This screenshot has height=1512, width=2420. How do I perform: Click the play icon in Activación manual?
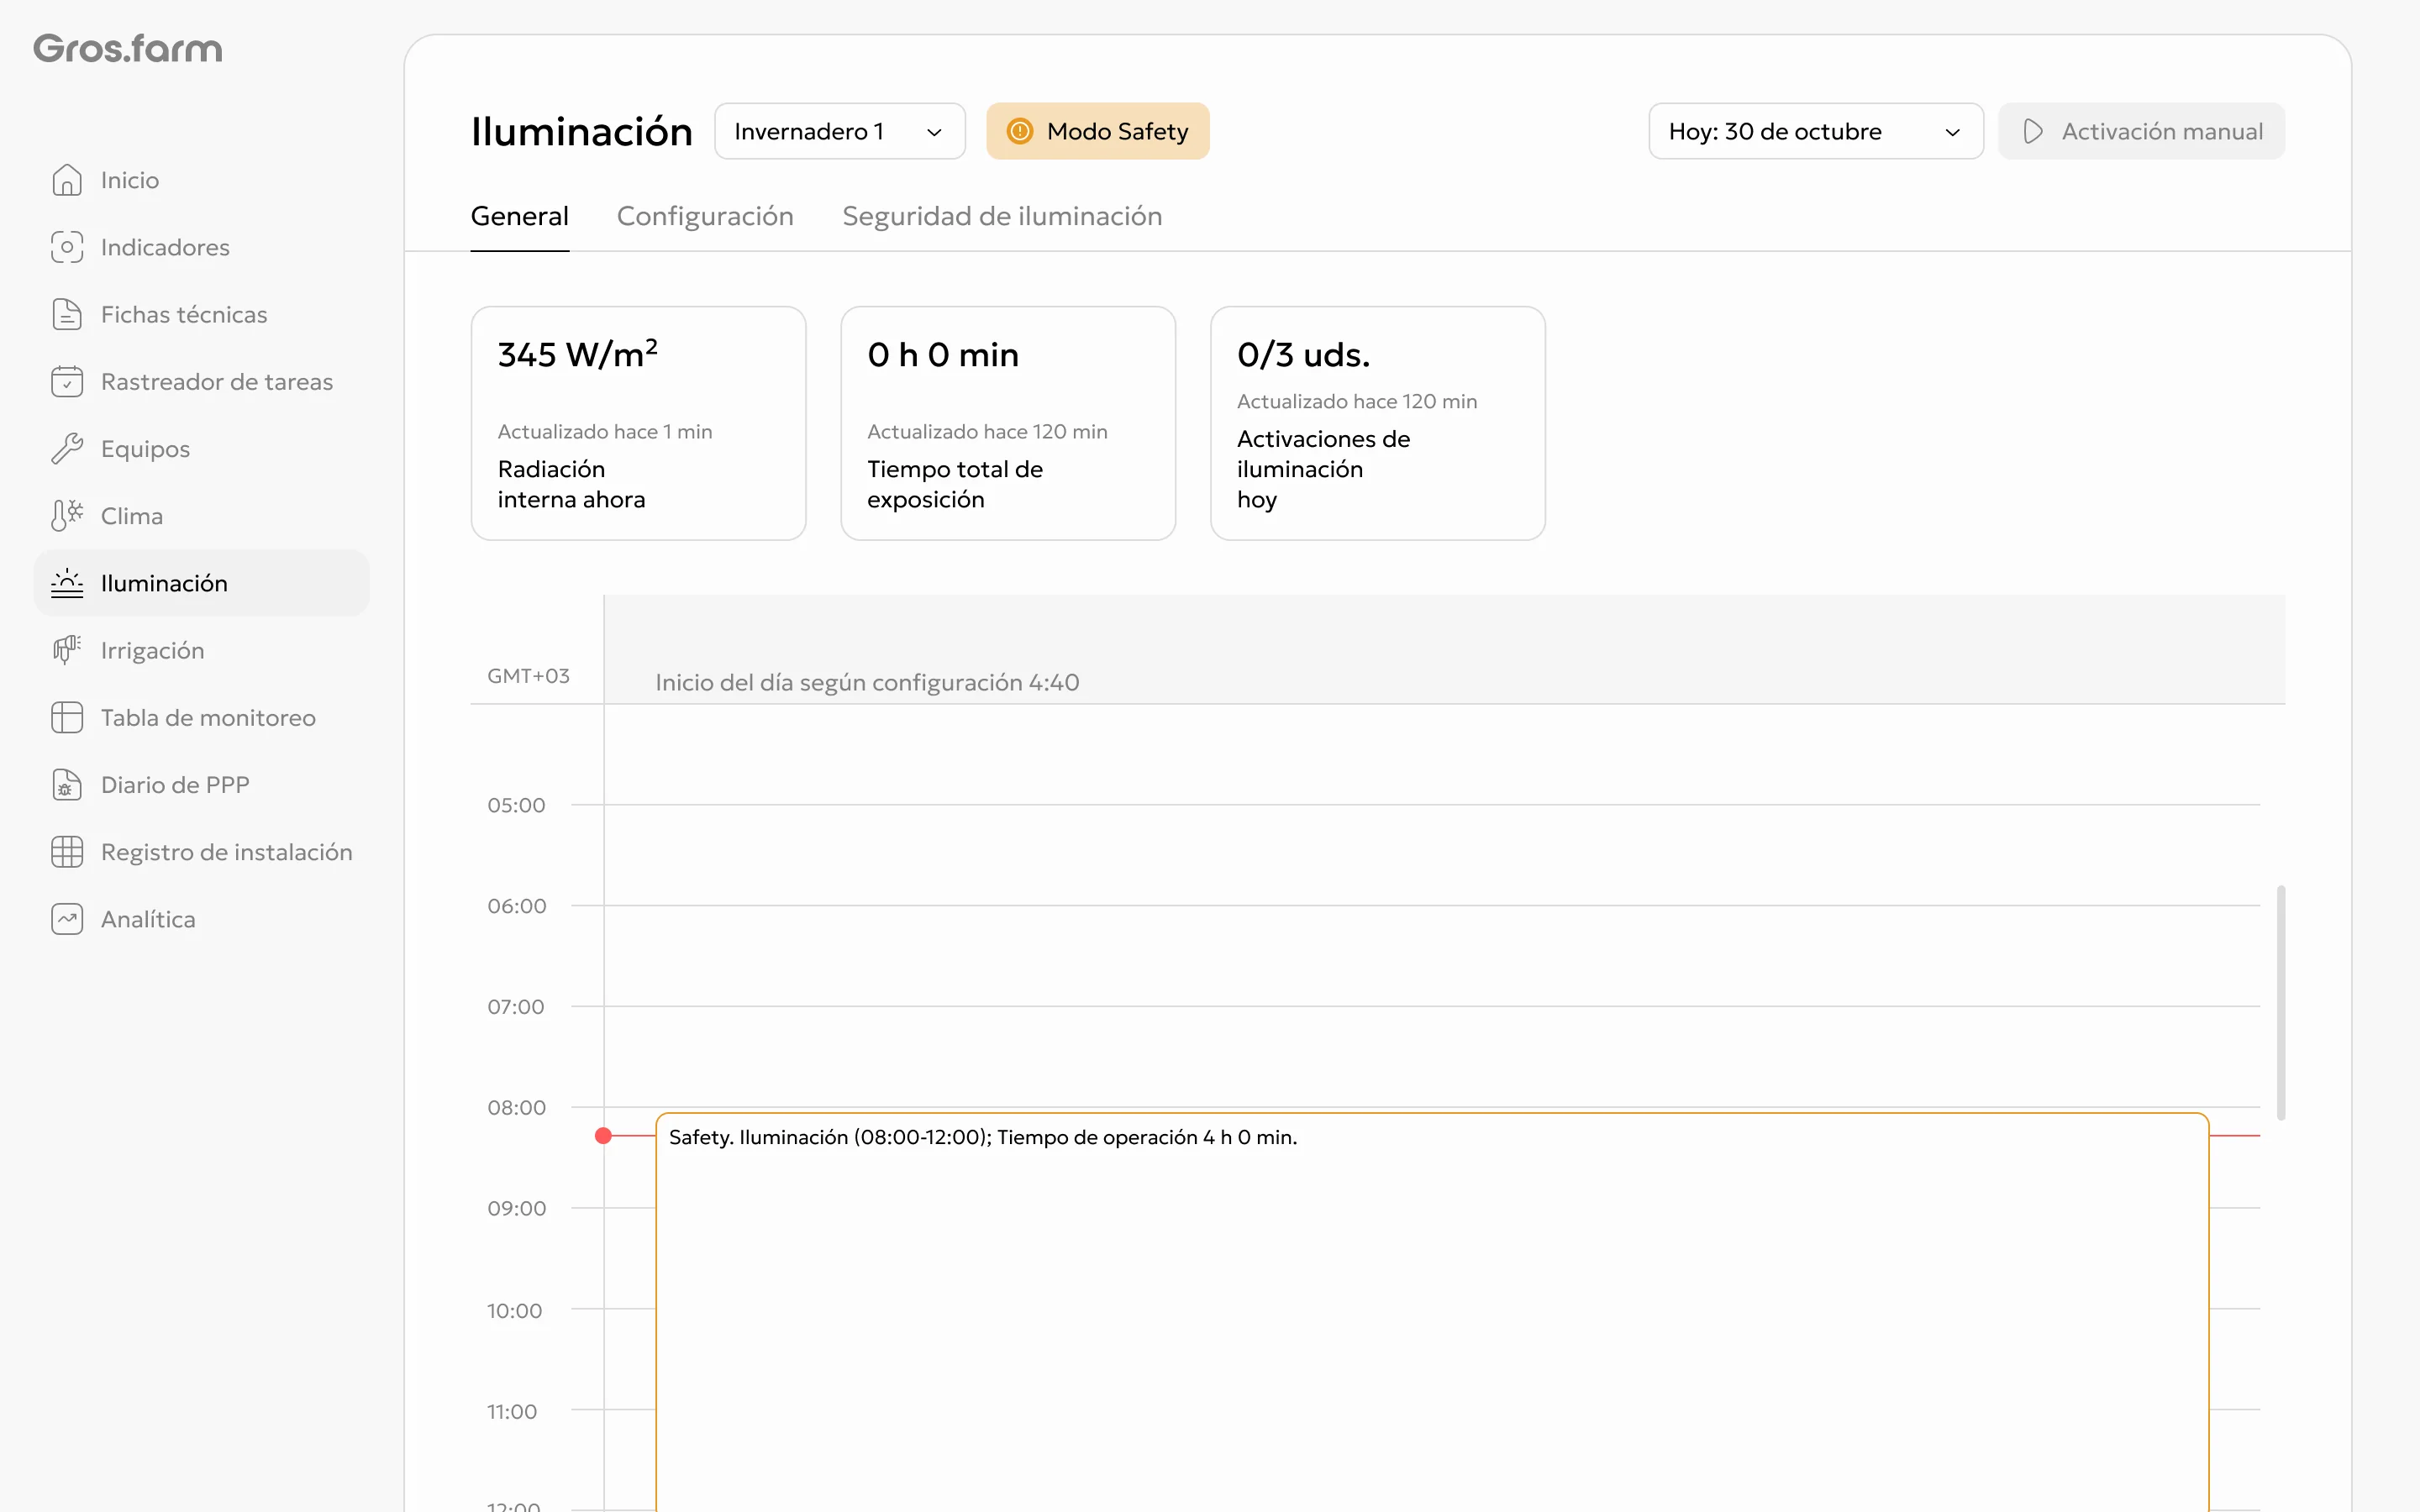pos(2032,131)
